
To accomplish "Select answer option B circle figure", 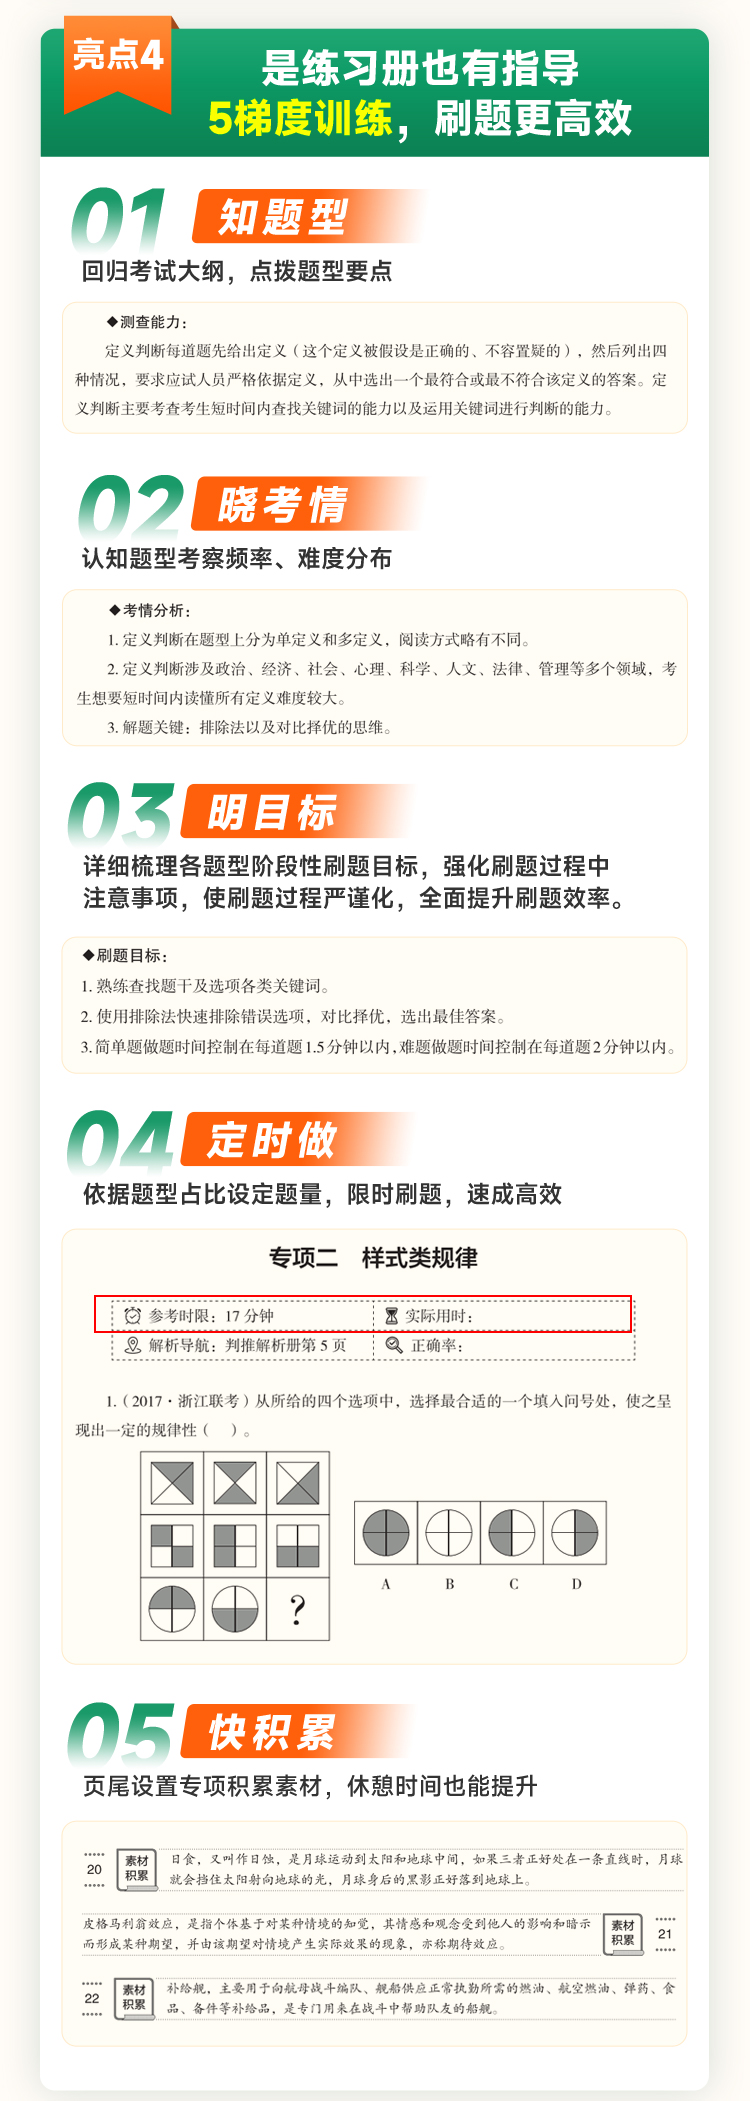I will (449, 1532).
